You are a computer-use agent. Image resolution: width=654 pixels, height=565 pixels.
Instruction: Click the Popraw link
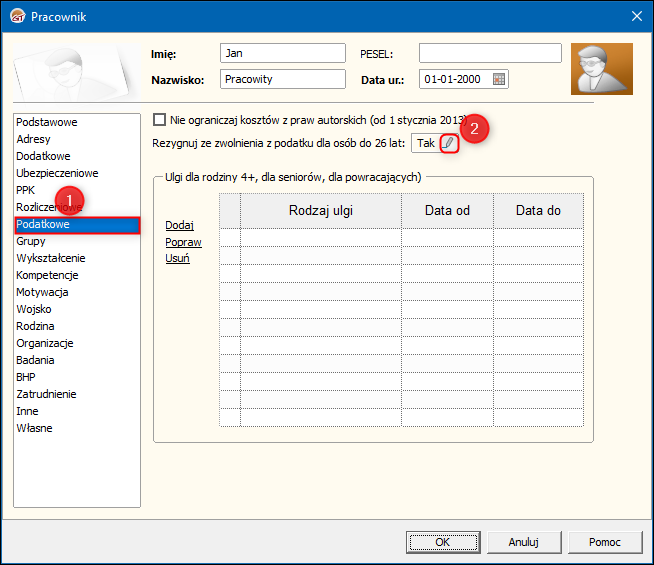tap(183, 242)
